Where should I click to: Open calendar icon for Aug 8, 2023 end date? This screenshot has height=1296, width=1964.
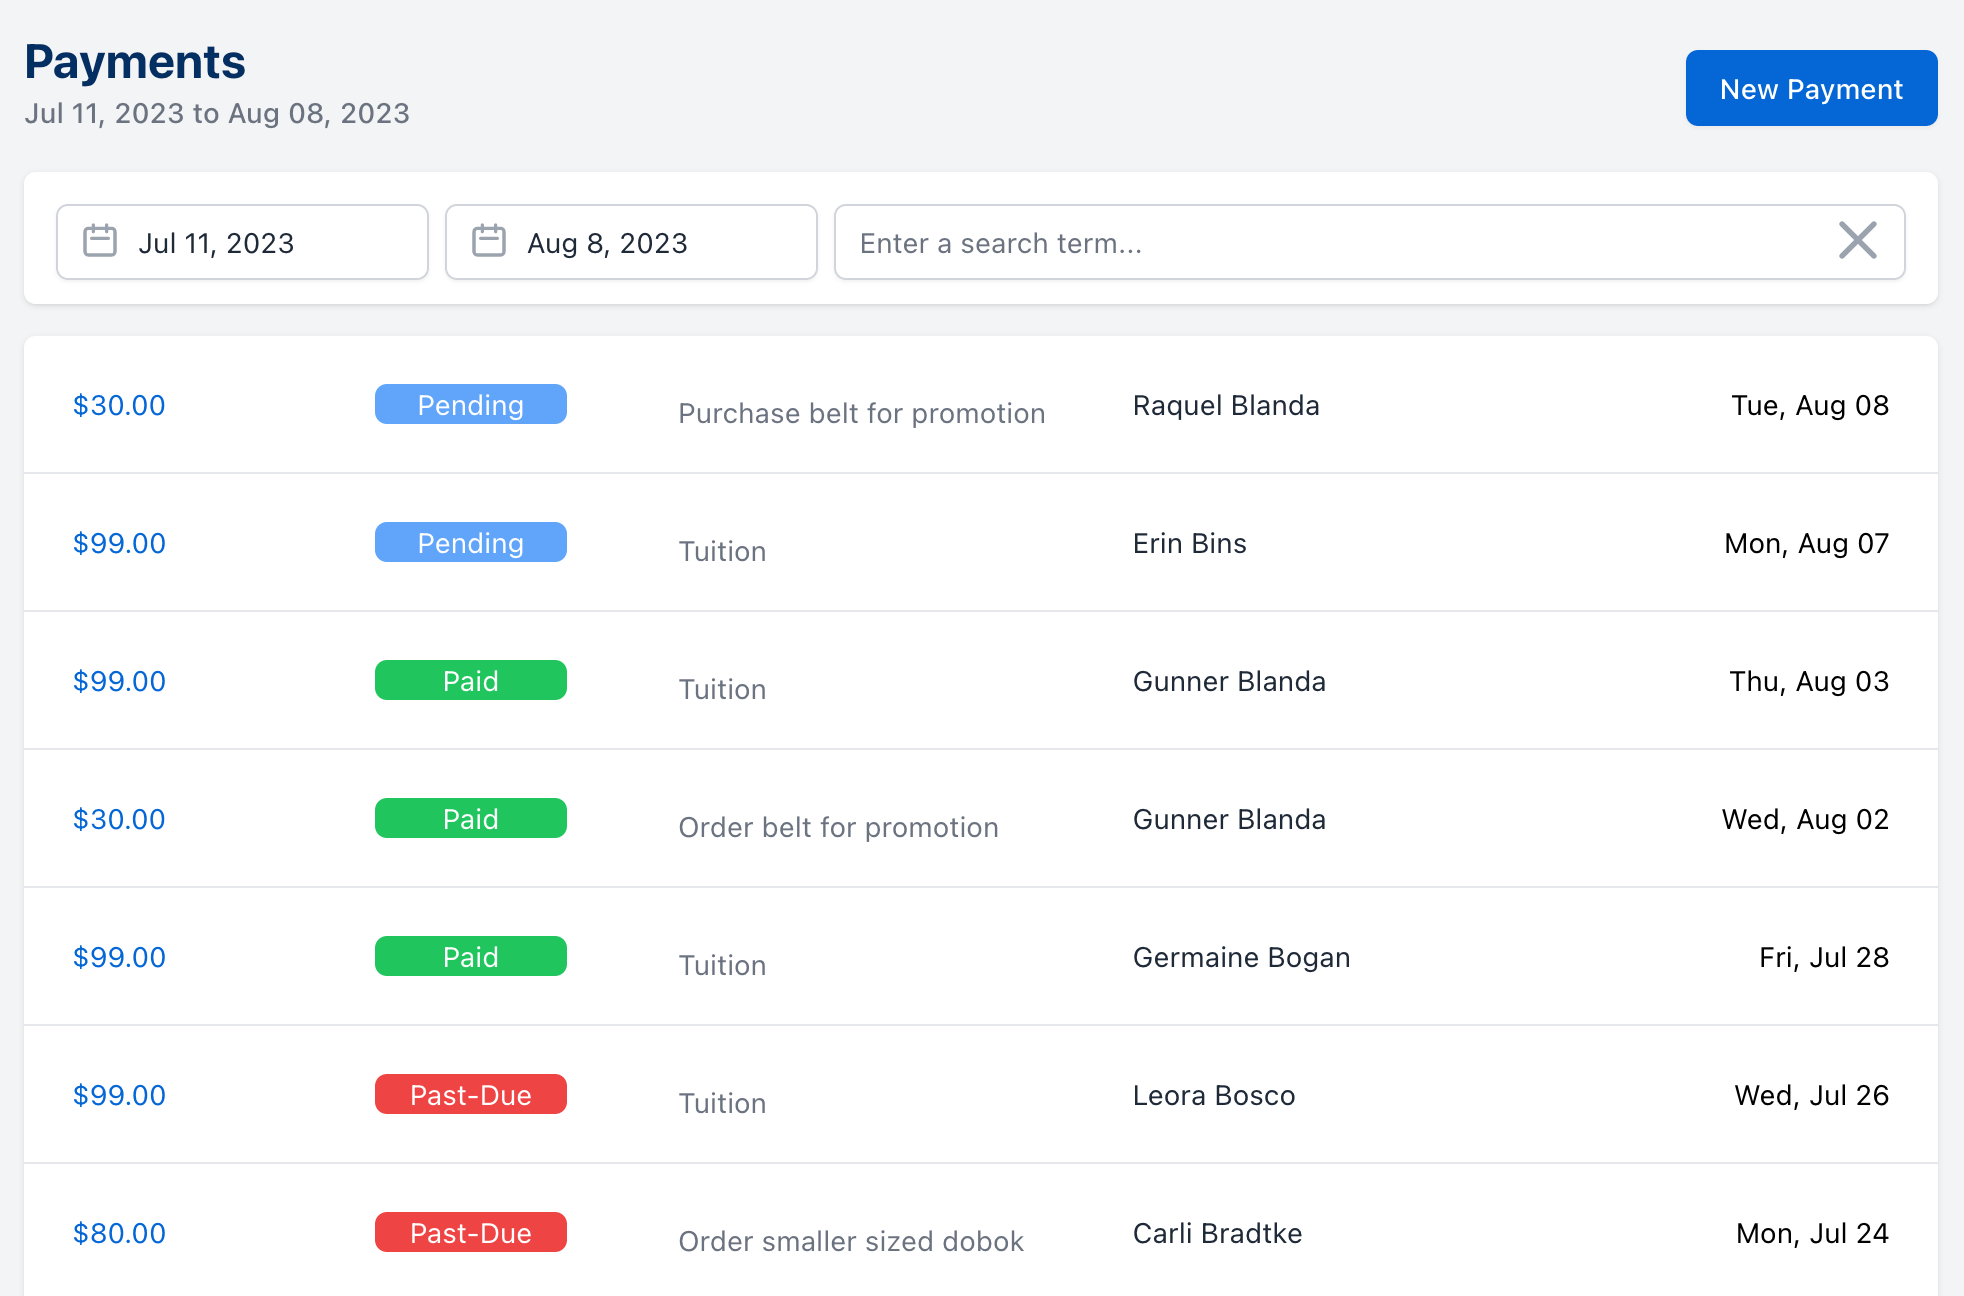489,241
